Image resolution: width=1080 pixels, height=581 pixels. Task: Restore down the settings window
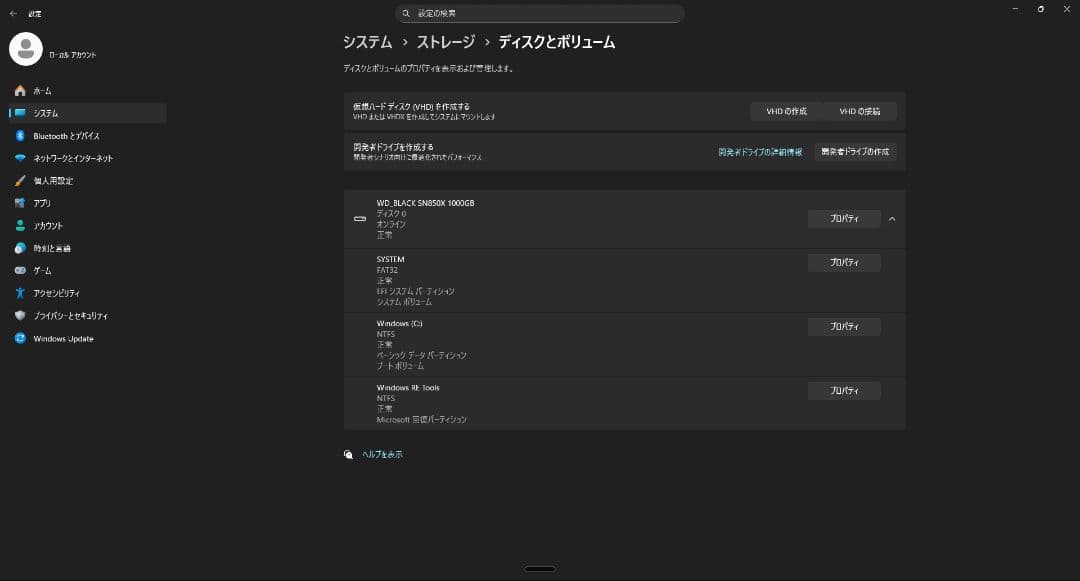1041,9
